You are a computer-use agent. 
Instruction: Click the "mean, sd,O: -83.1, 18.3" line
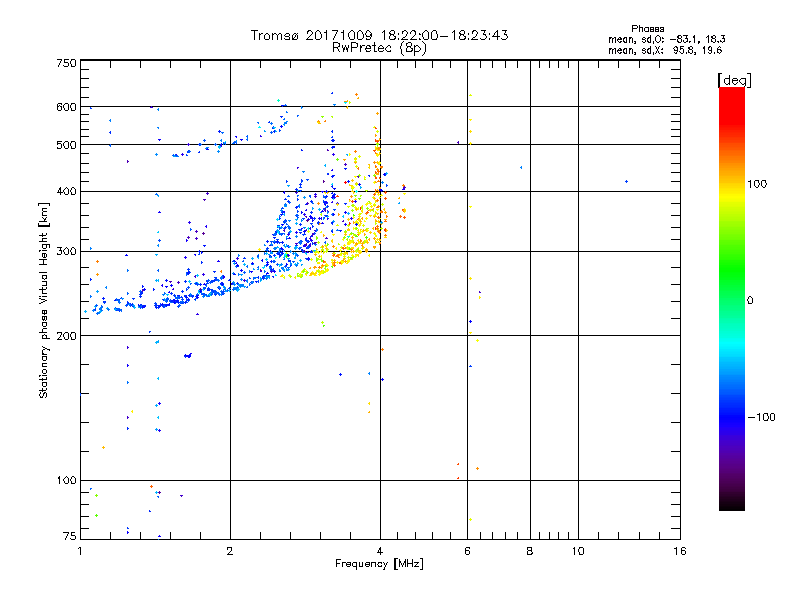[x=667, y=39]
